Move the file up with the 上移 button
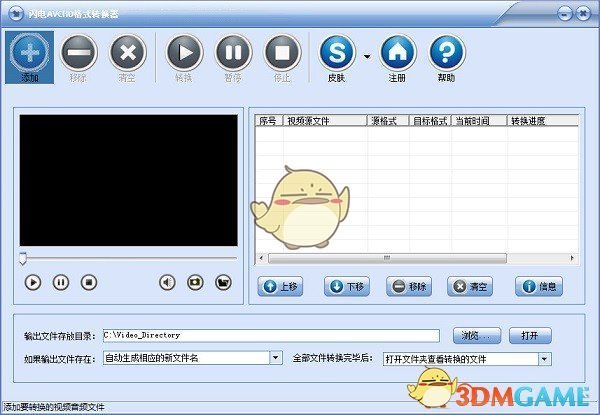600x415 pixels. 280,286
